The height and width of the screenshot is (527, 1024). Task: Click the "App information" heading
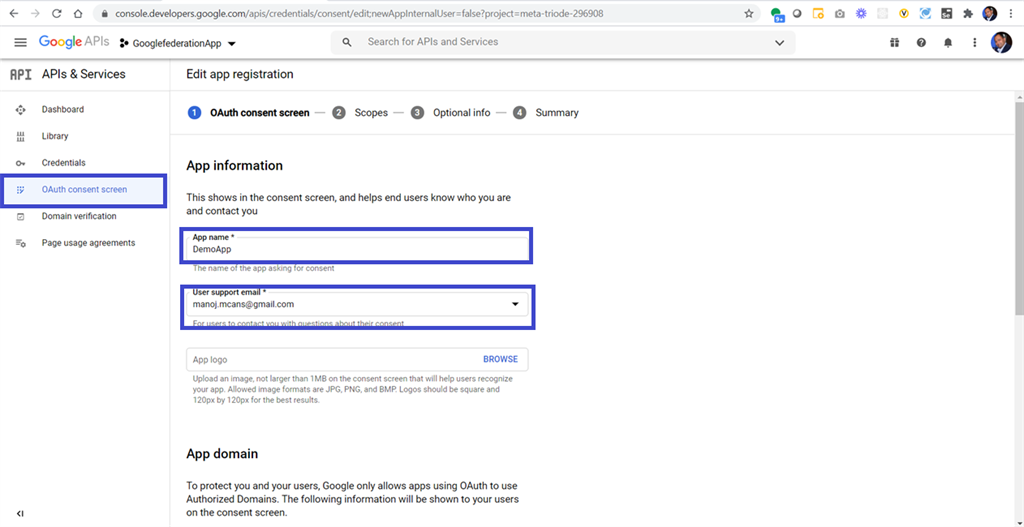pyautogui.click(x=234, y=166)
